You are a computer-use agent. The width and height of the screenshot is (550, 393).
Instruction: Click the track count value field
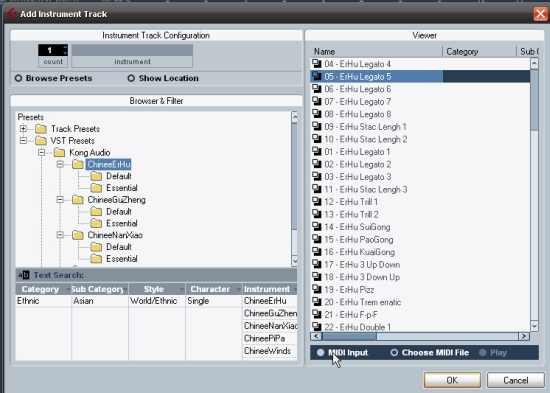tap(50, 50)
